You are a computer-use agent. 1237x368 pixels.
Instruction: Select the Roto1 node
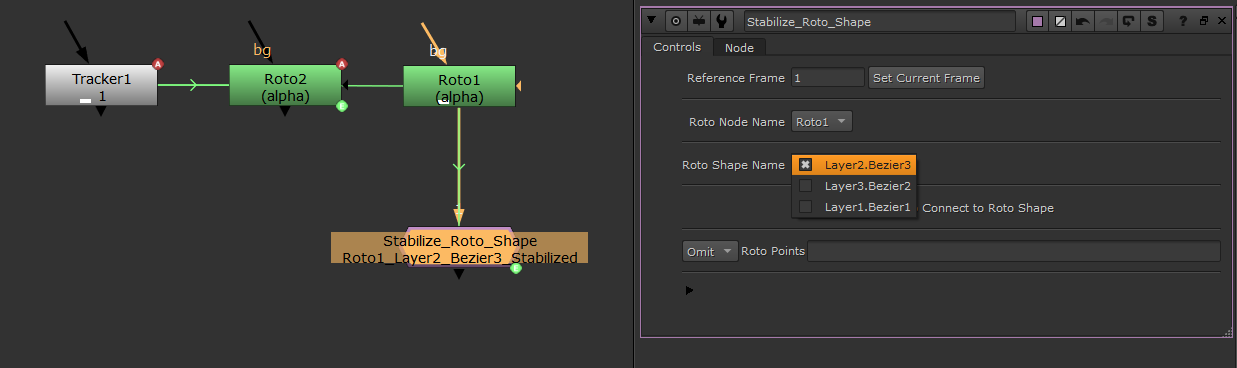(459, 86)
